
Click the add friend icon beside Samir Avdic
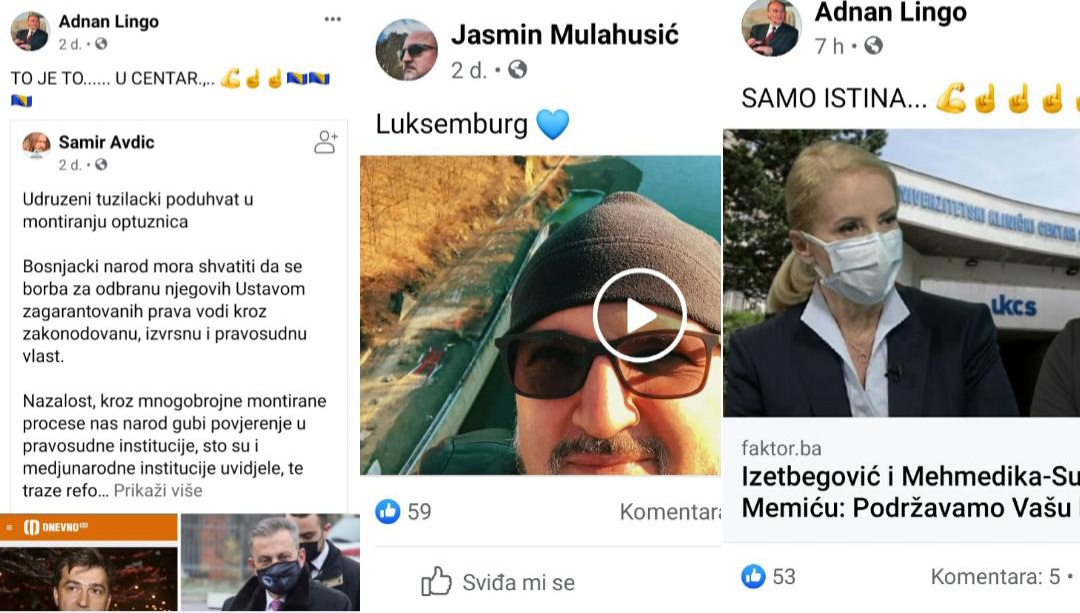(326, 142)
